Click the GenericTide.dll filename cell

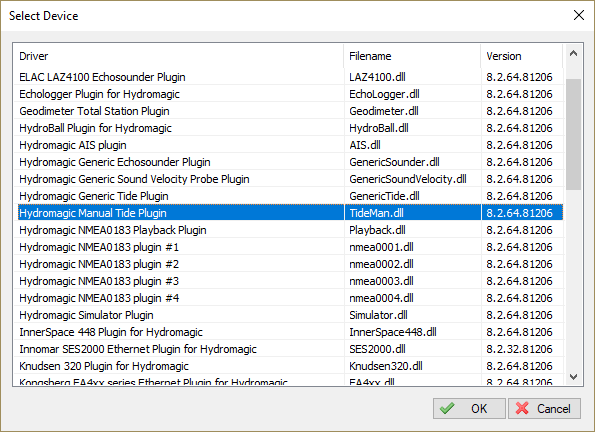pyautogui.click(x=384, y=196)
